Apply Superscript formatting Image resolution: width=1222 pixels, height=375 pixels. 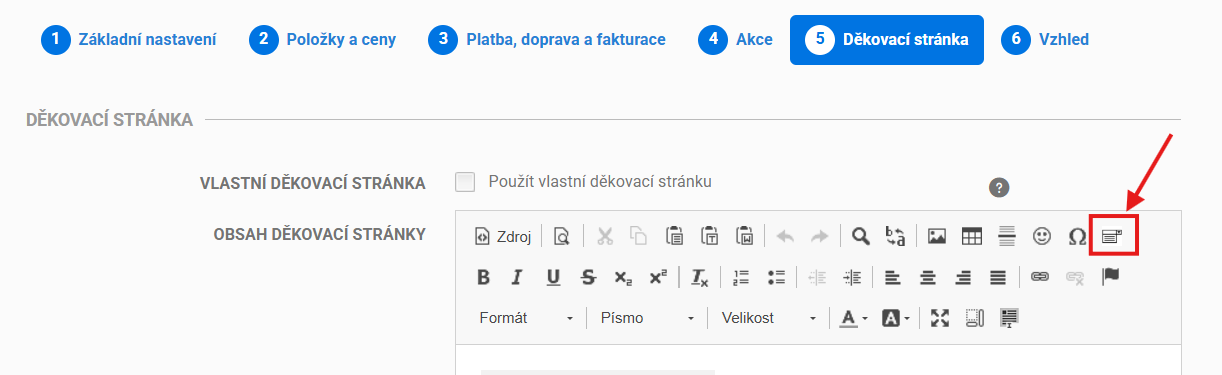[657, 277]
